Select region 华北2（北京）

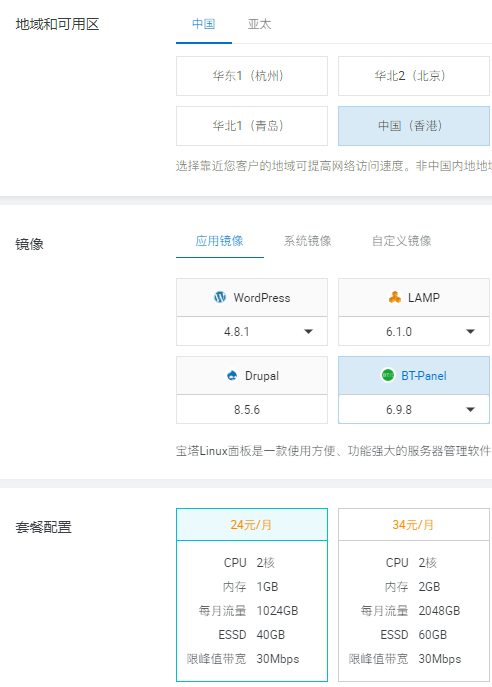[x=414, y=76]
